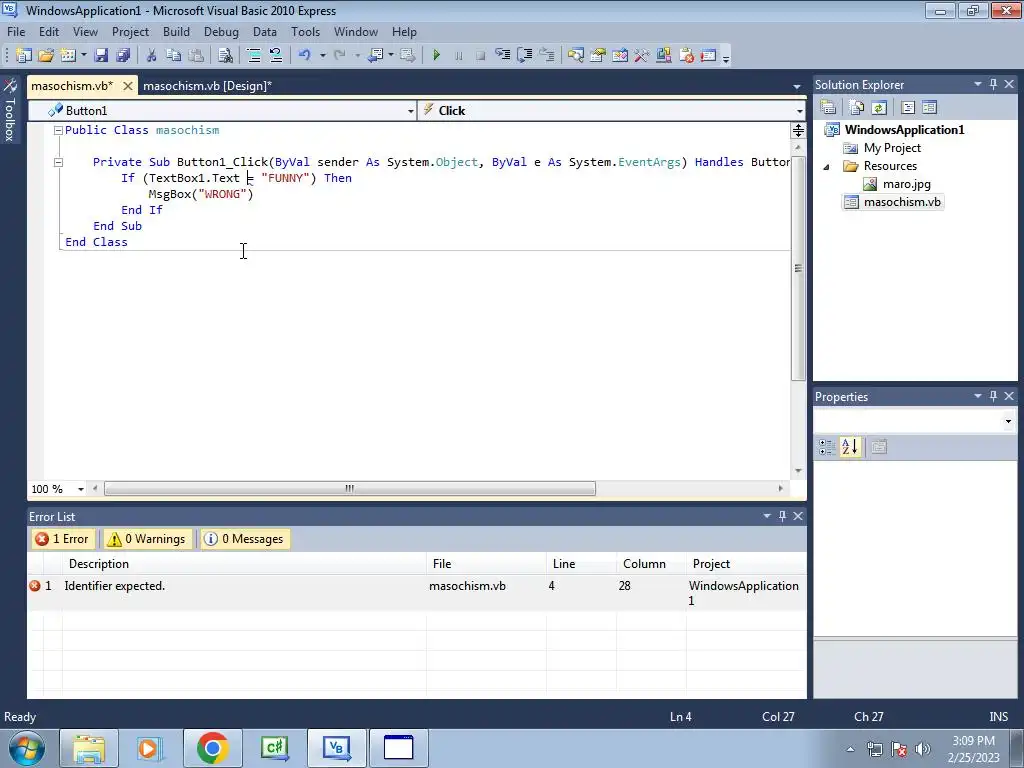Screen dimensions: 1024x768
Task: Click the Add New Item toolbar icon
Action: pyautogui.click(x=67, y=56)
